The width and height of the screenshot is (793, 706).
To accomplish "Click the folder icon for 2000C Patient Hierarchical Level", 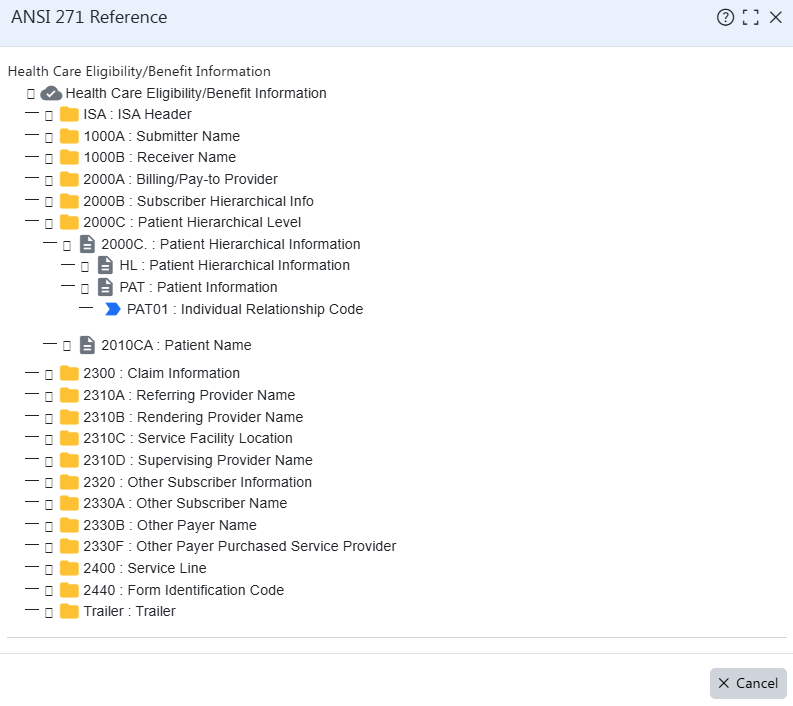I will (69, 223).
